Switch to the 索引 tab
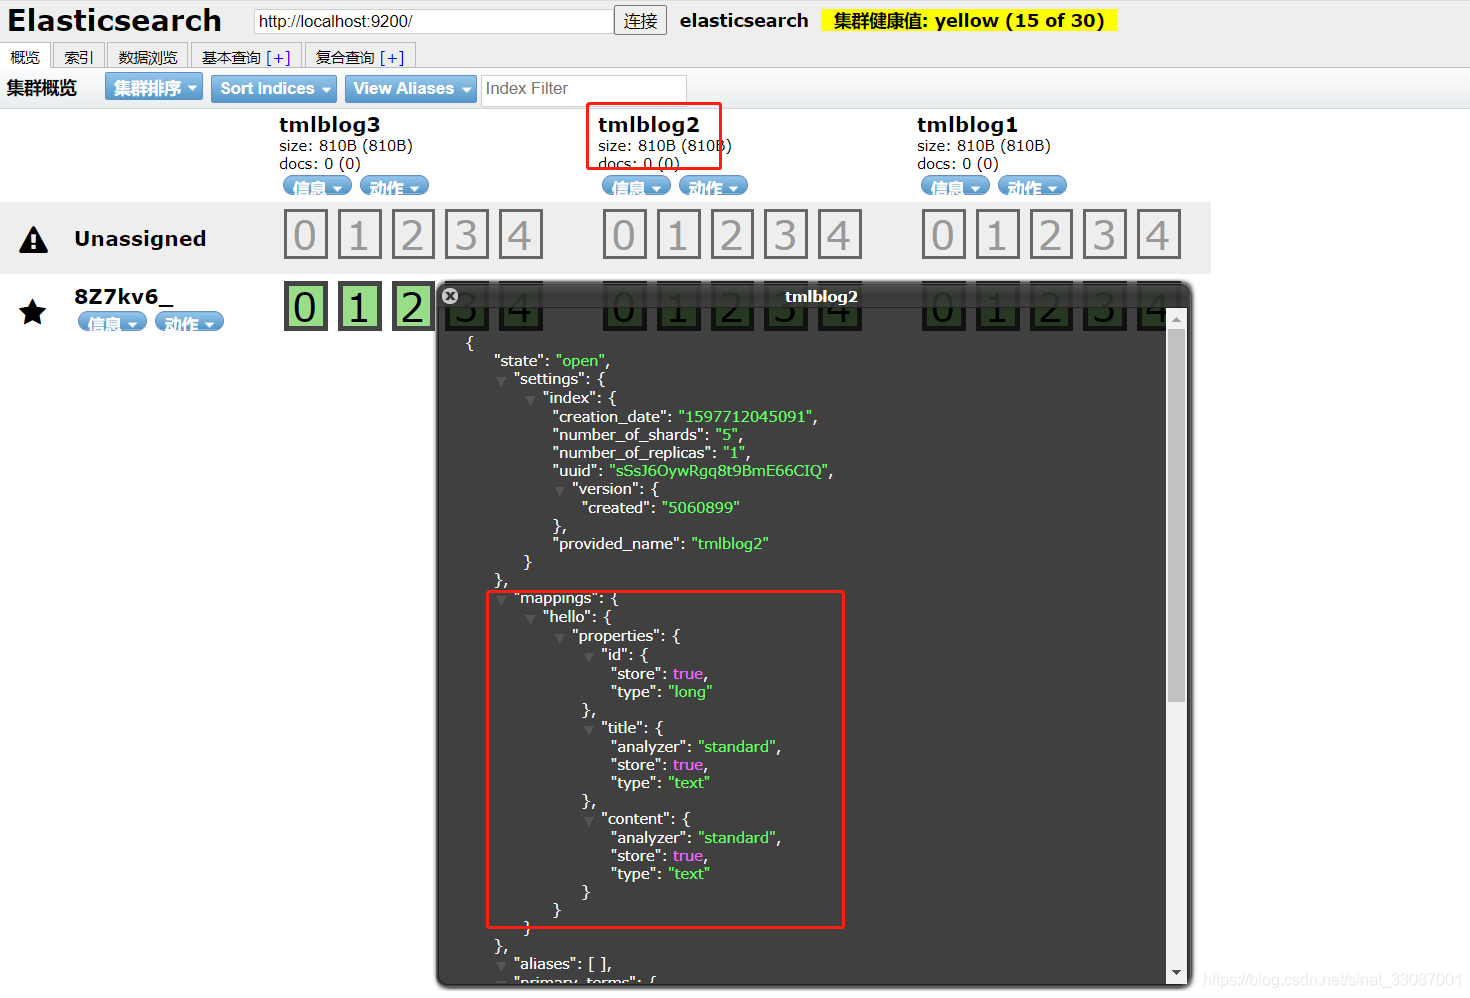1470x998 pixels. 79,57
